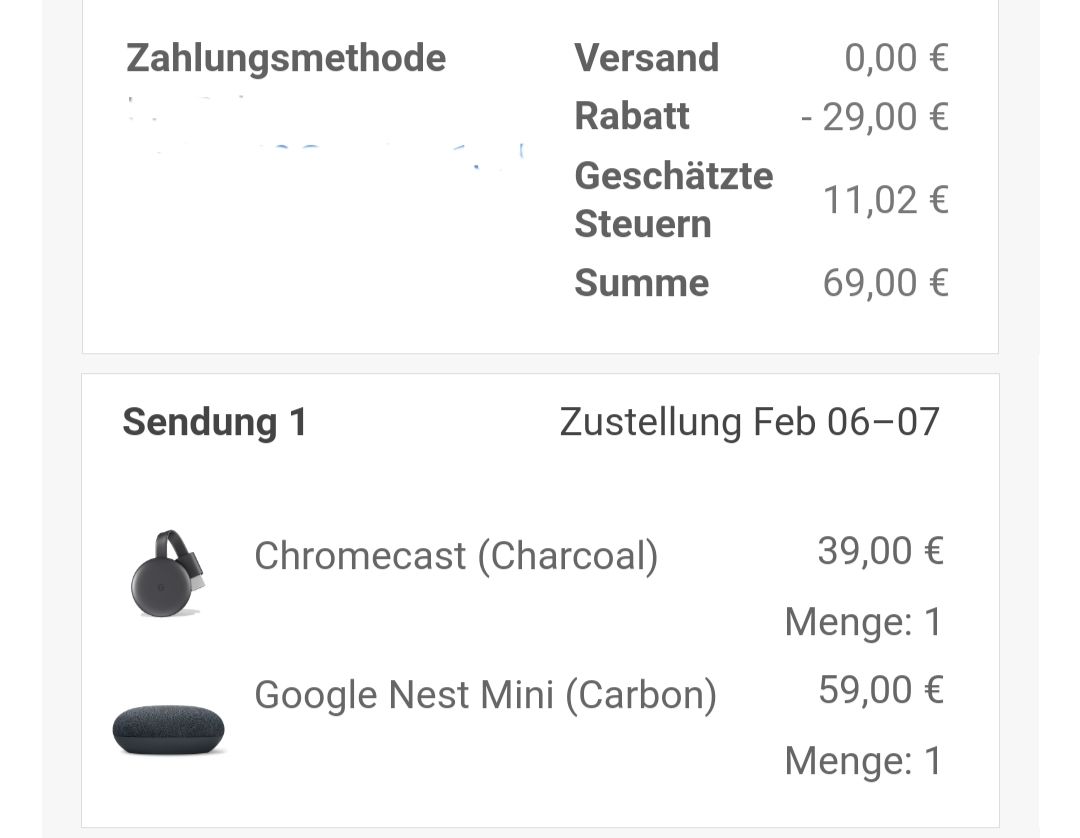This screenshot has width=1080, height=838.
Task: Click Menge: 1 under Google Nest Mini
Action: pos(864,760)
